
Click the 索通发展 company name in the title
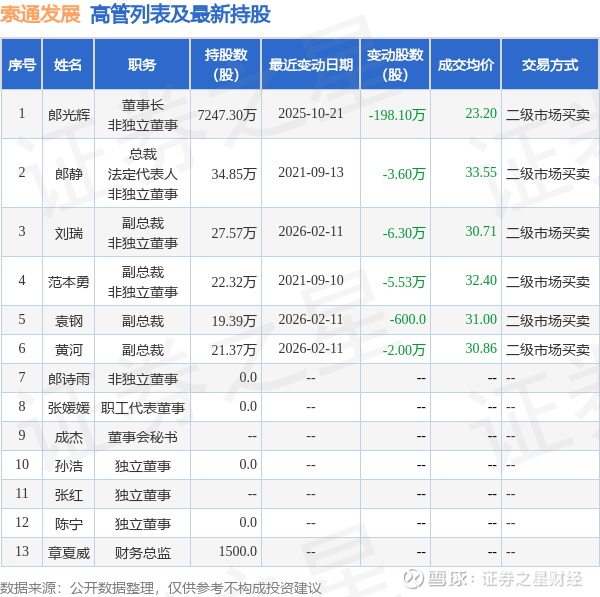coord(41,14)
